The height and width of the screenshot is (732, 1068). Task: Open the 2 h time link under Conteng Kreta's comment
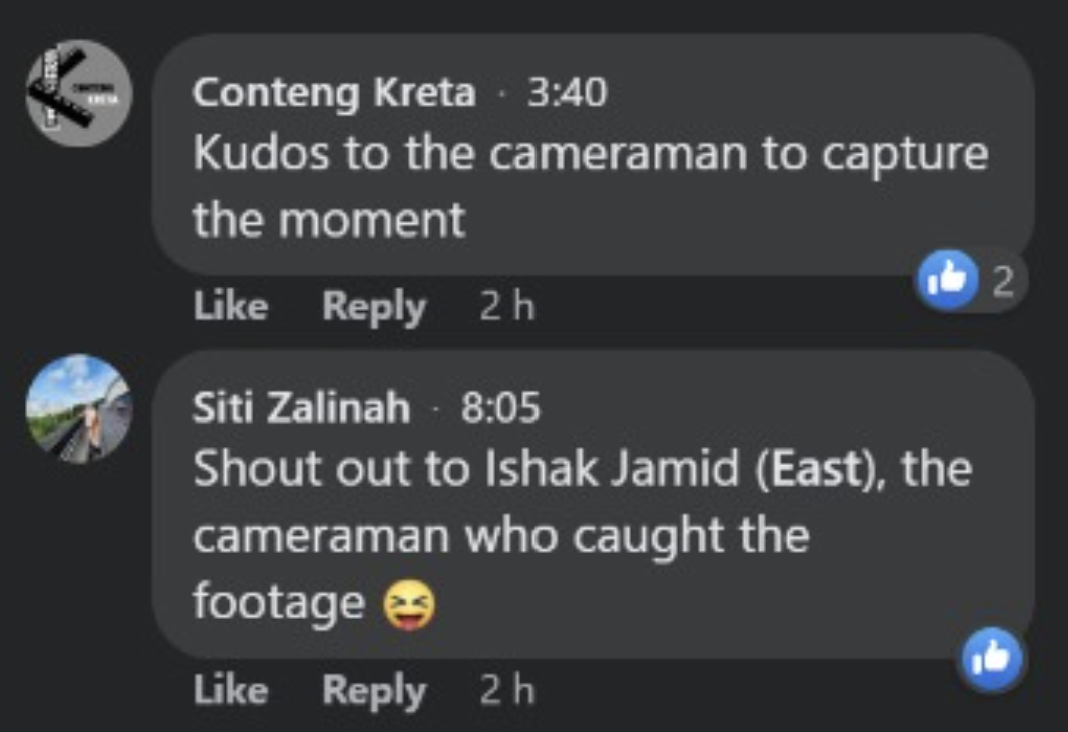[x=507, y=306]
